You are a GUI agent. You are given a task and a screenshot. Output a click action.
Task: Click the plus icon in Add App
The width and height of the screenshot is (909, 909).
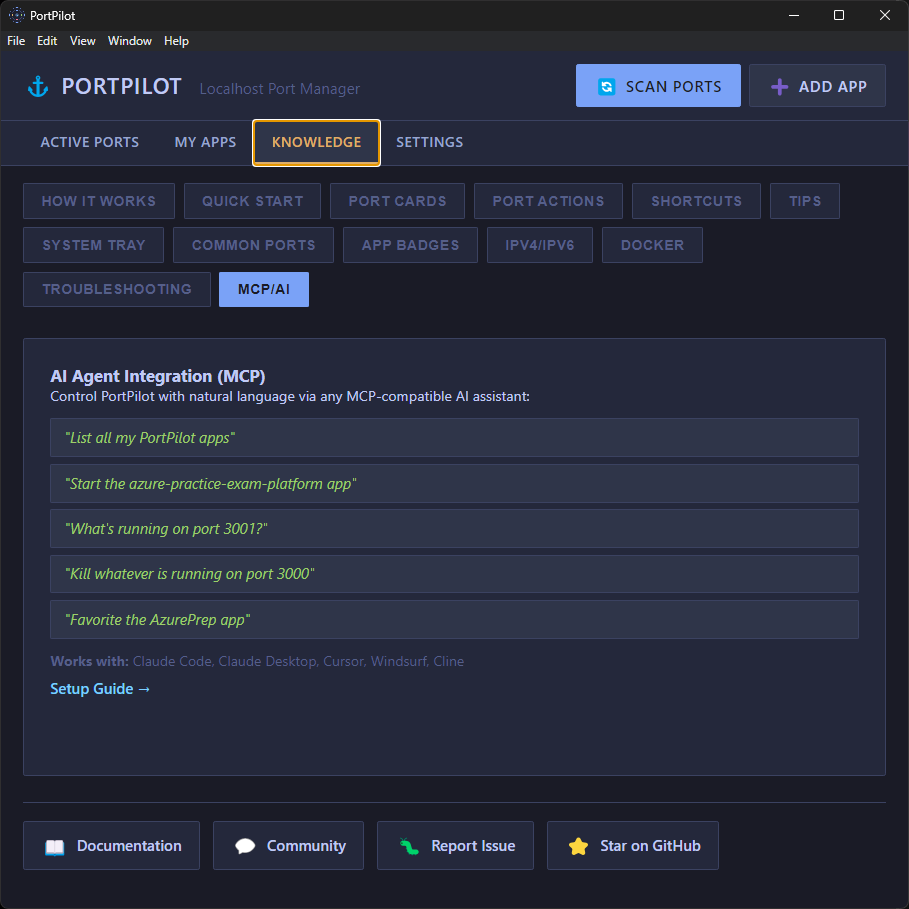pyautogui.click(x=779, y=87)
